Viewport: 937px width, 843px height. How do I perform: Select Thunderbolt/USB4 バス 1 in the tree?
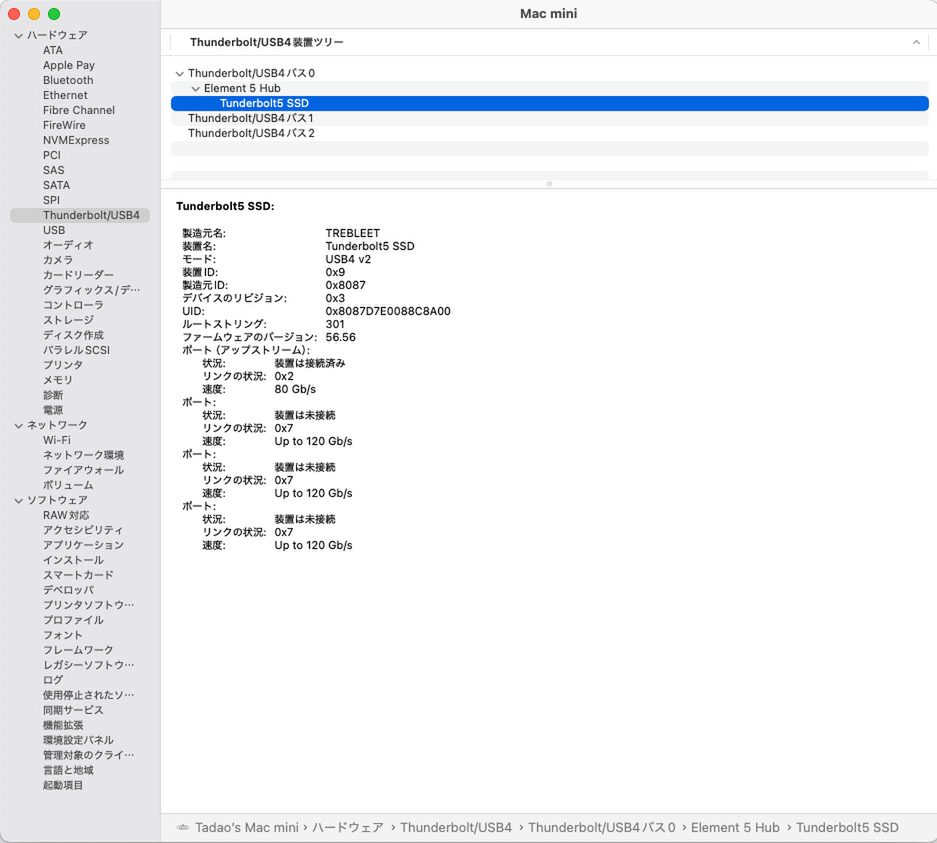pos(251,118)
